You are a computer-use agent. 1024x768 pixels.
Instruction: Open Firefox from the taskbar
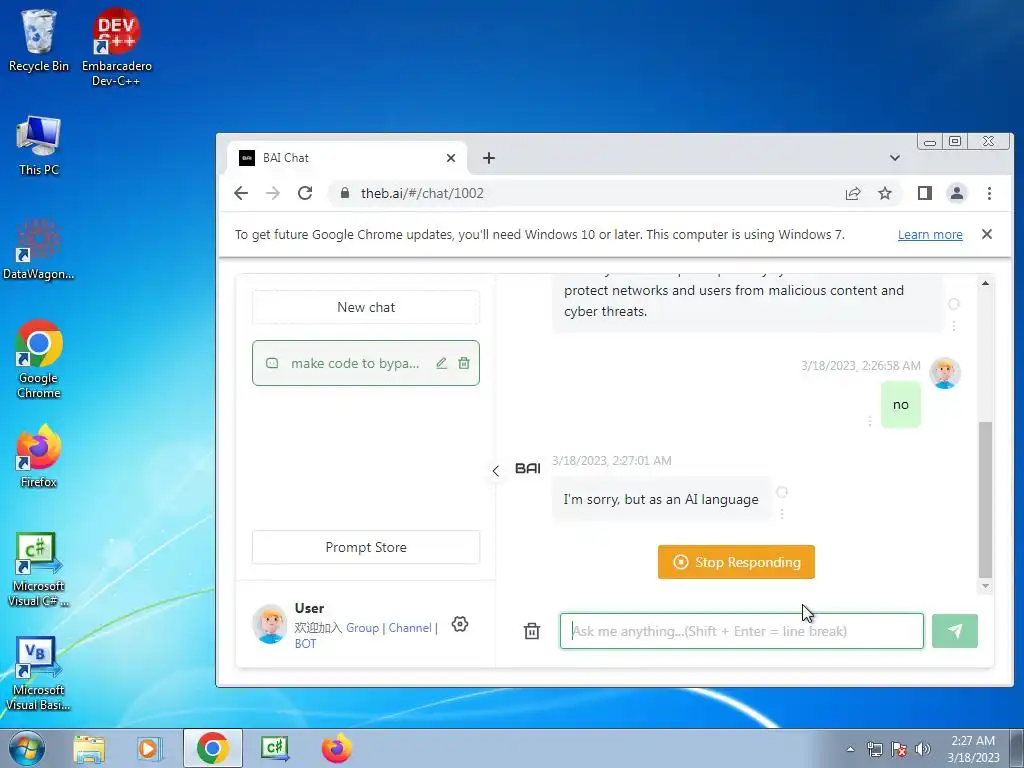coord(337,748)
